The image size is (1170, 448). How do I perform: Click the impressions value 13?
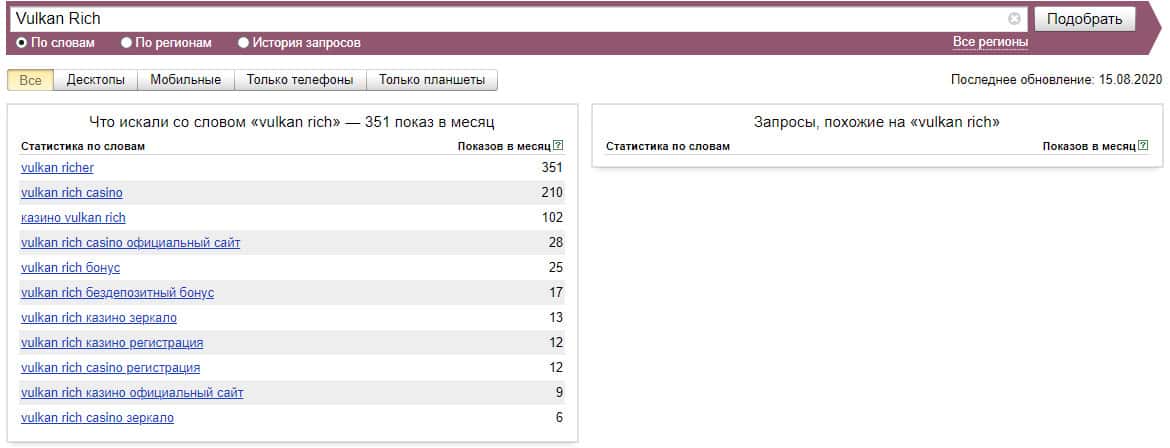(556, 317)
